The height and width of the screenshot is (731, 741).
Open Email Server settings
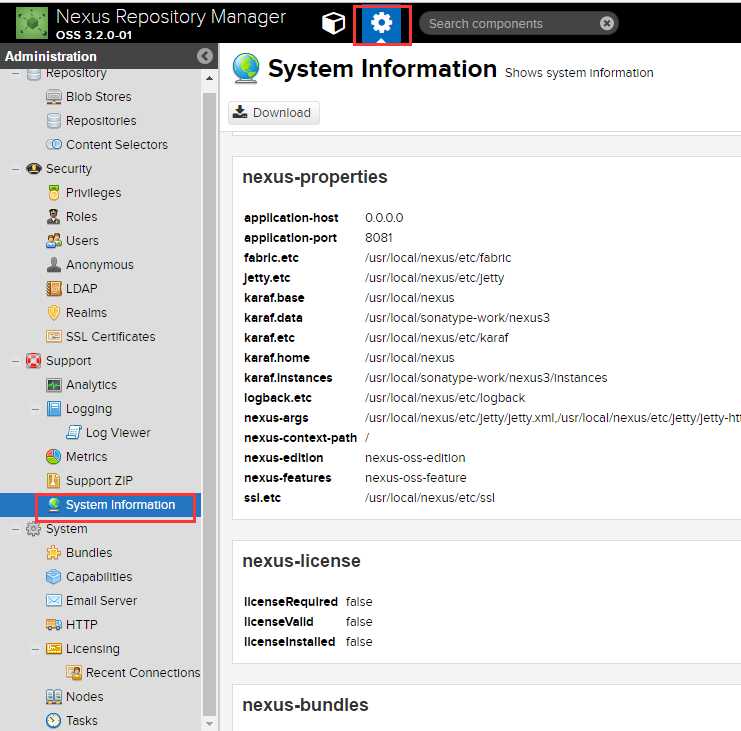(101, 601)
